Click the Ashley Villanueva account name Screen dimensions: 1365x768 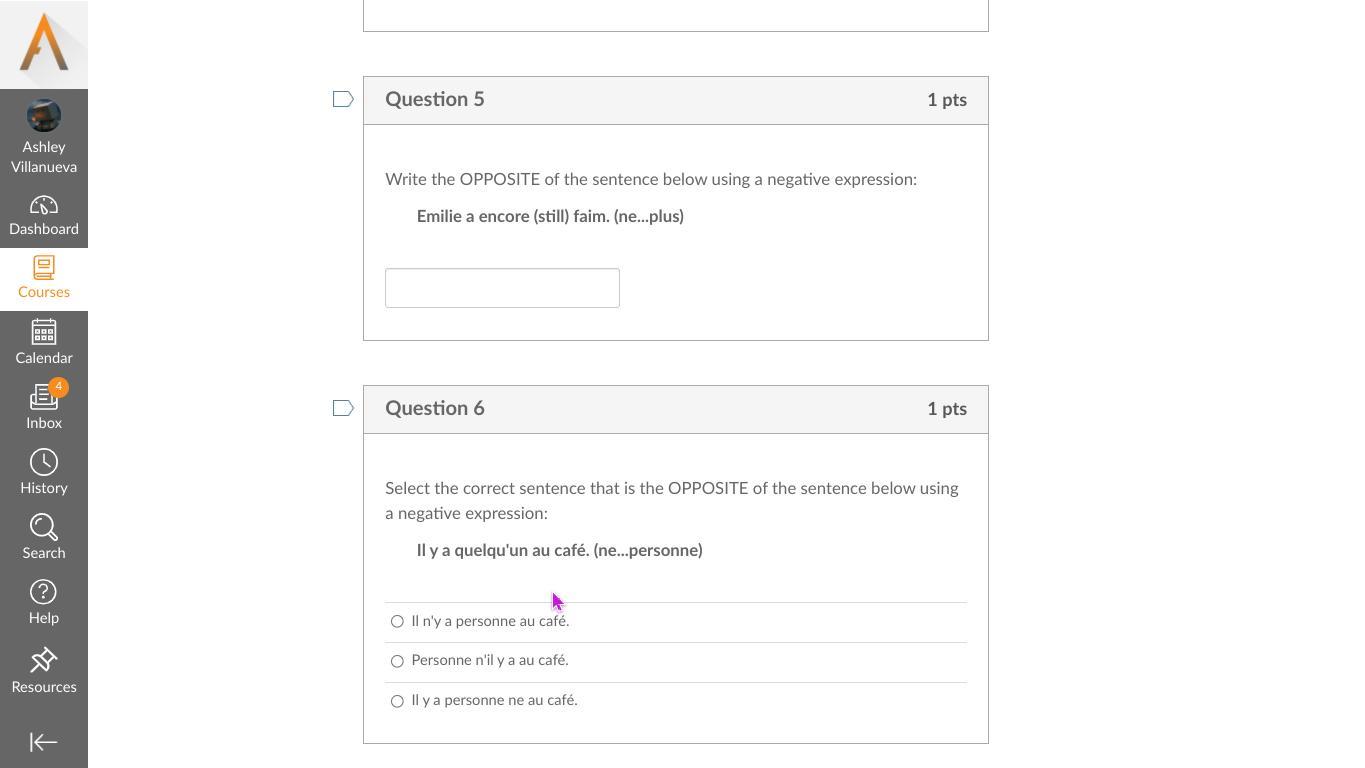44,157
